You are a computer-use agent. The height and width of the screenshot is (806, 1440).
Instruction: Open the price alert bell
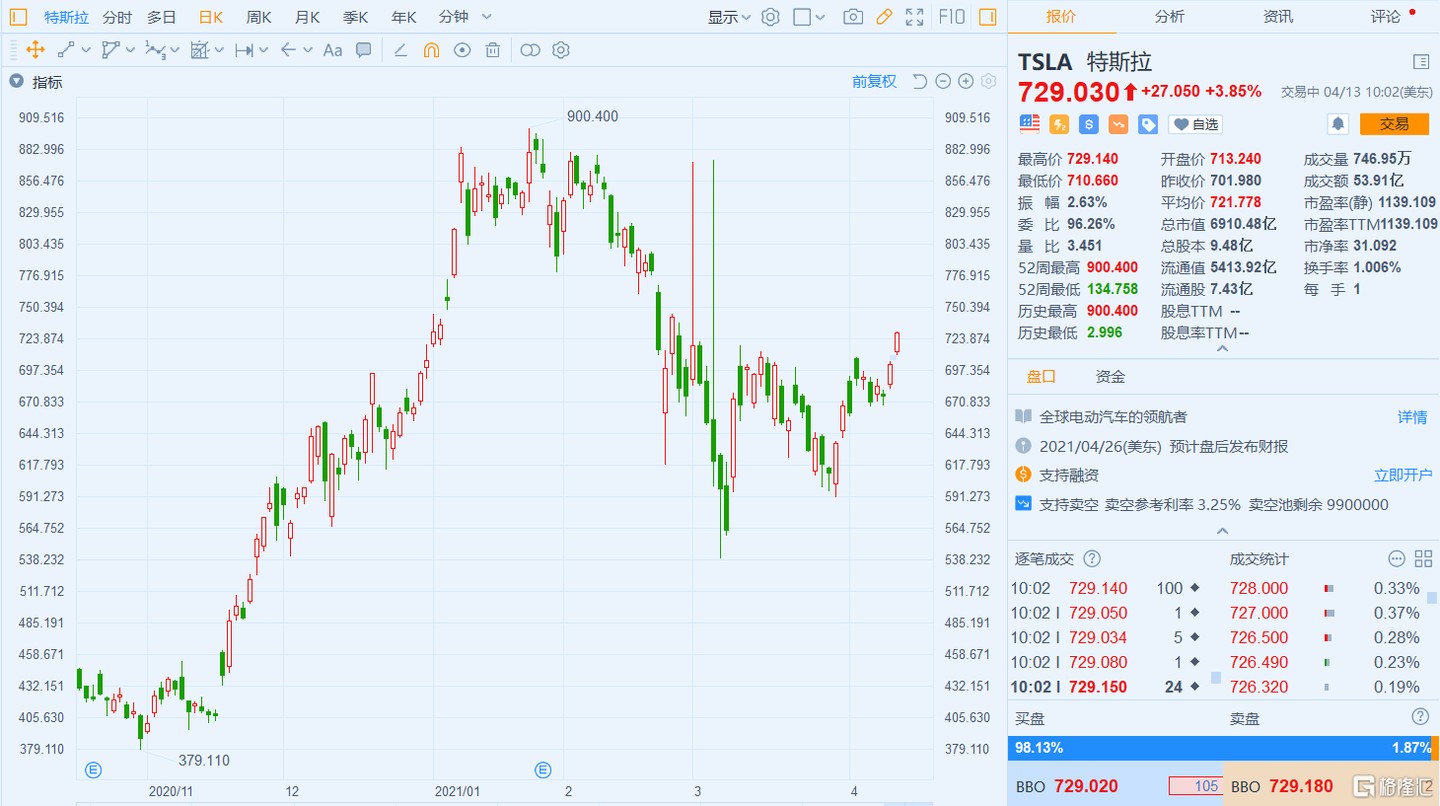click(x=1337, y=124)
